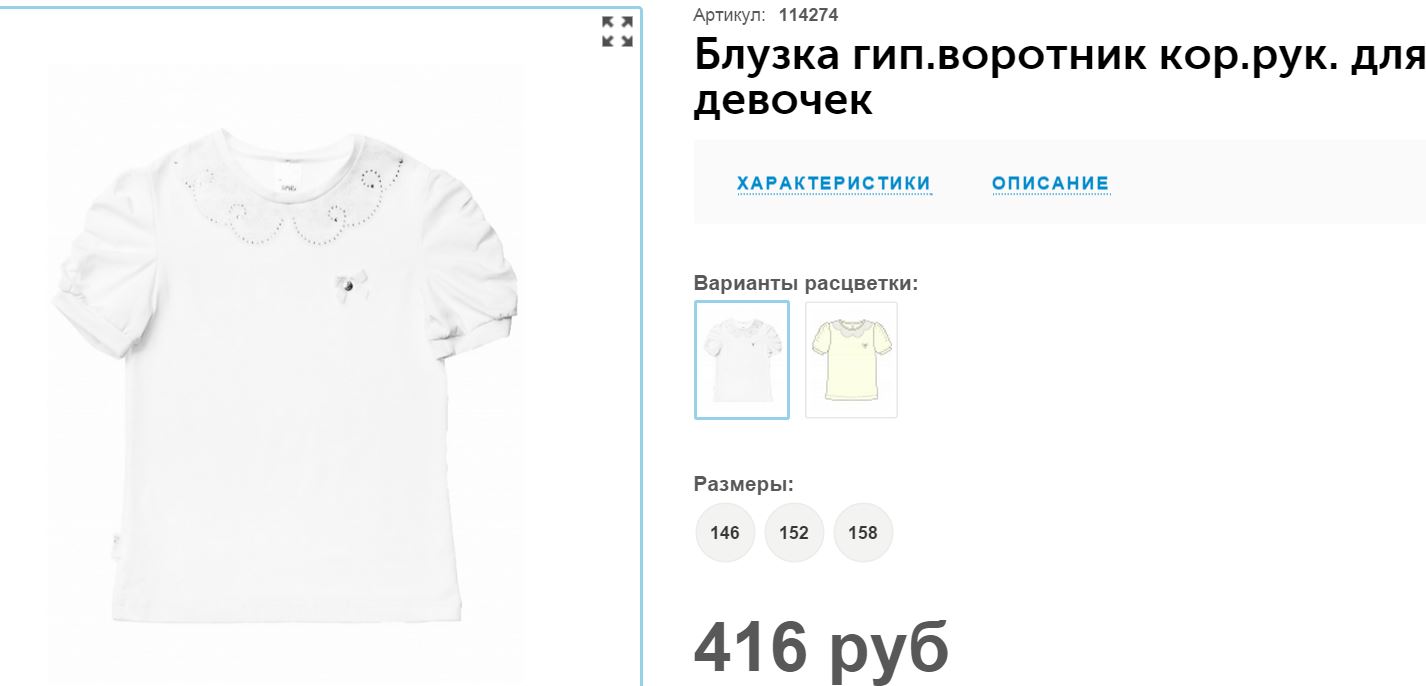Screen dimensions: 1426x686
Task: Click the 416 руб price
Action: (821, 646)
